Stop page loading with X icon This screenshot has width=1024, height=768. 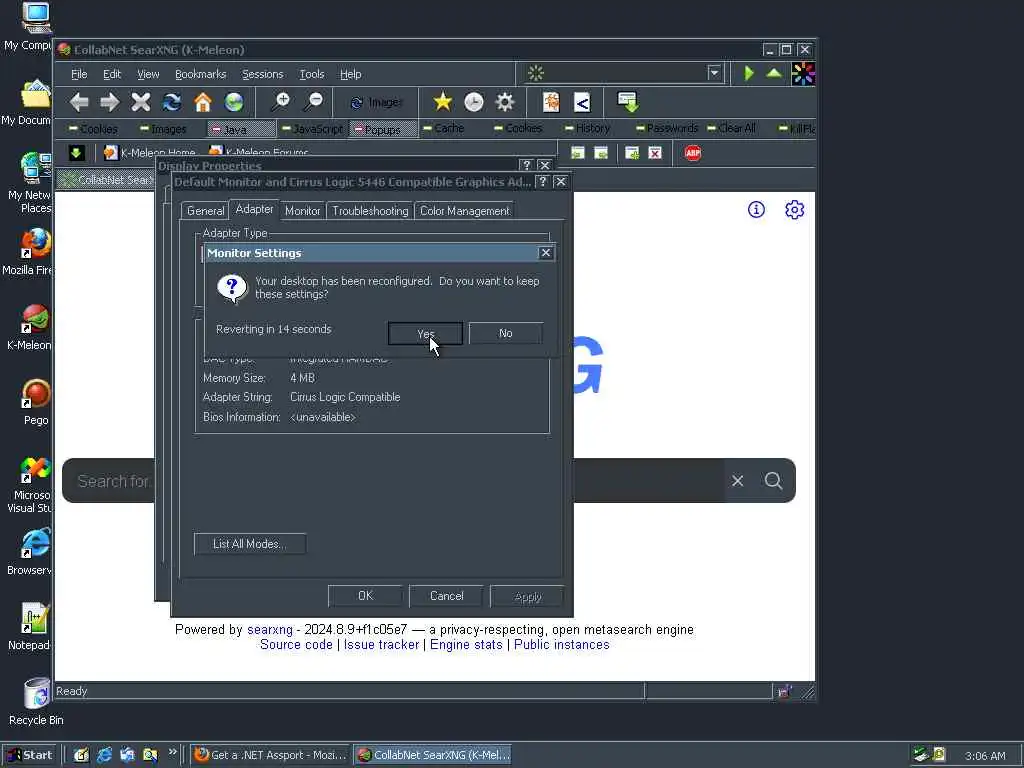140,102
